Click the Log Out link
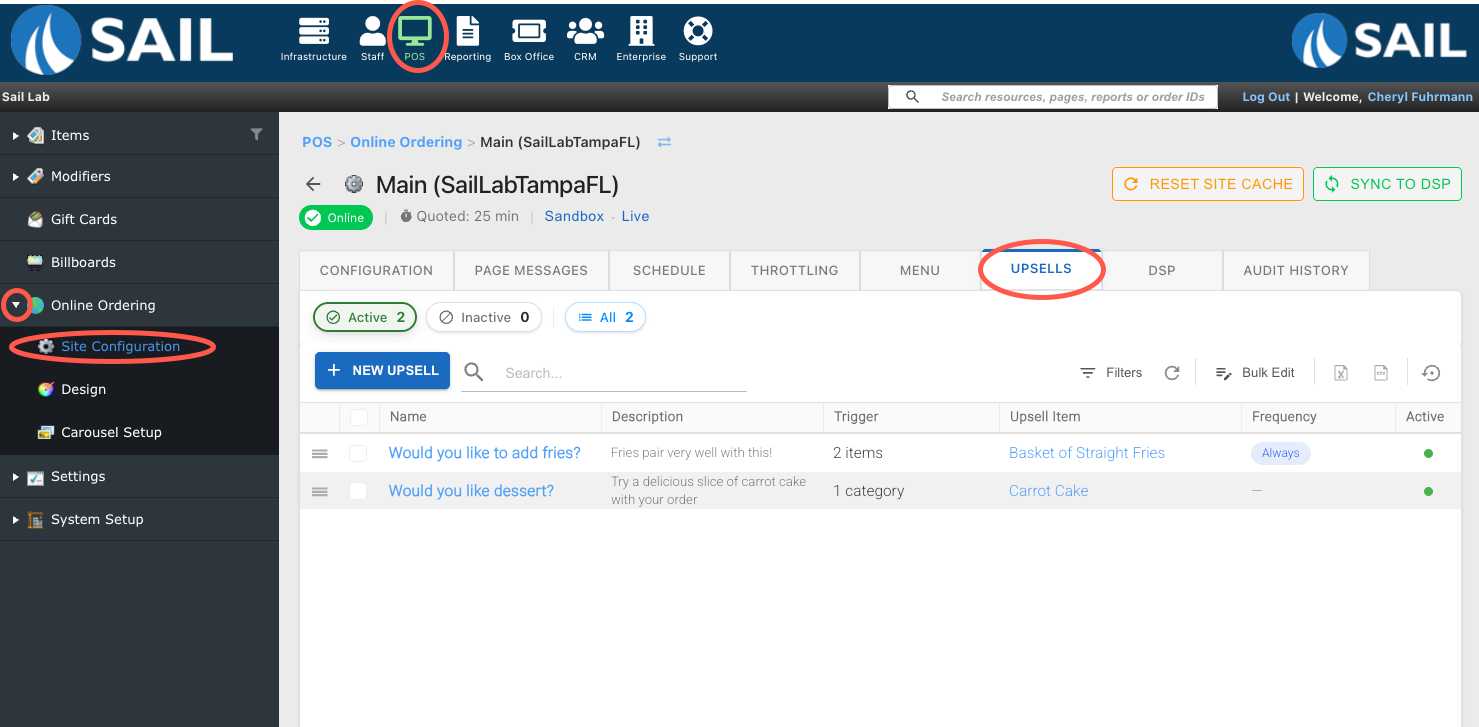The height and width of the screenshot is (727, 1479). click(x=1266, y=97)
